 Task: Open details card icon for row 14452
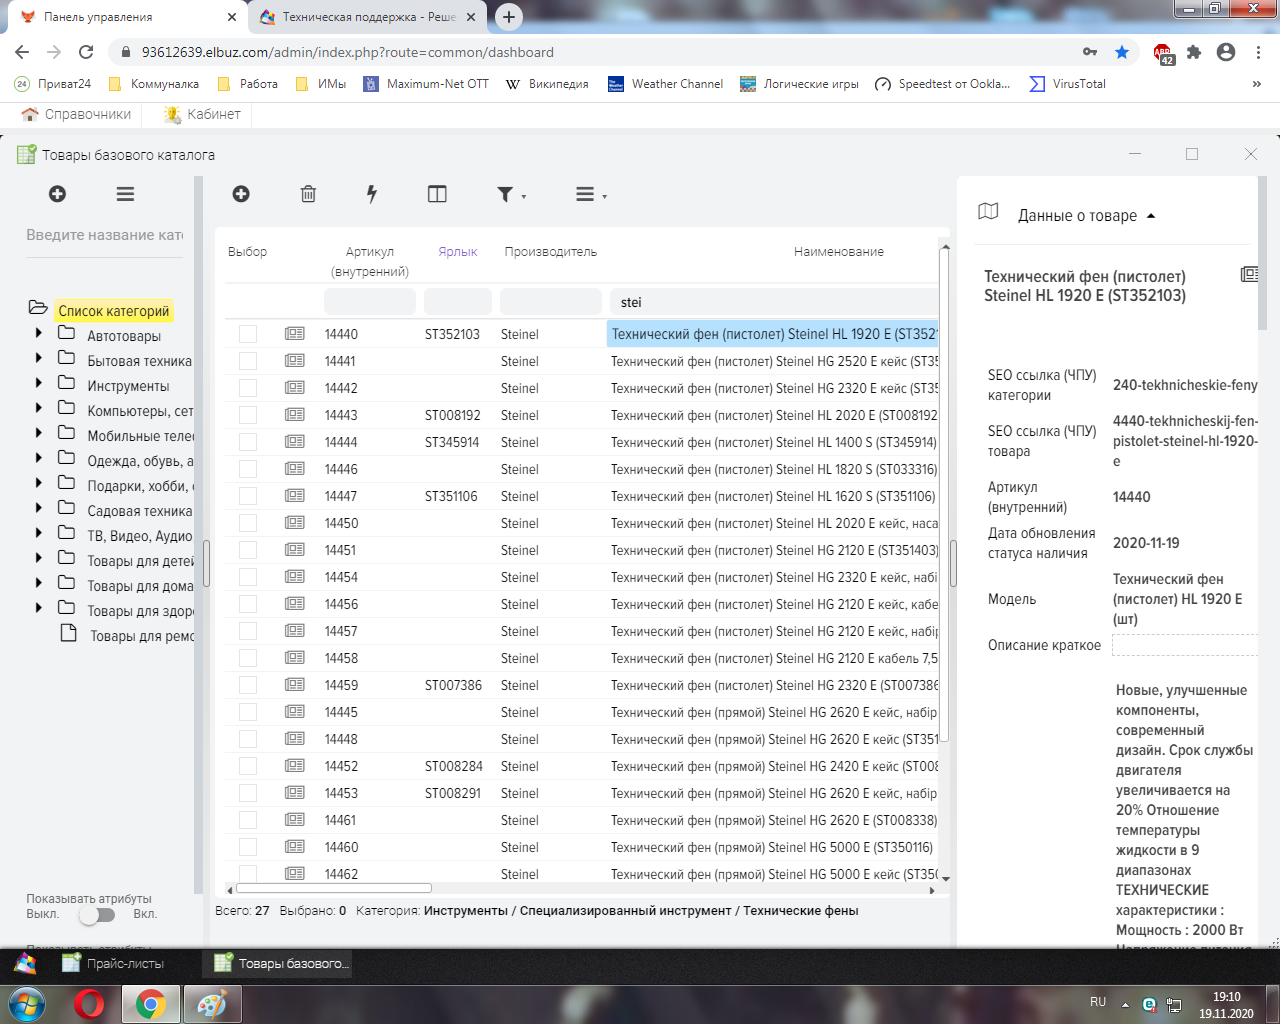(294, 765)
